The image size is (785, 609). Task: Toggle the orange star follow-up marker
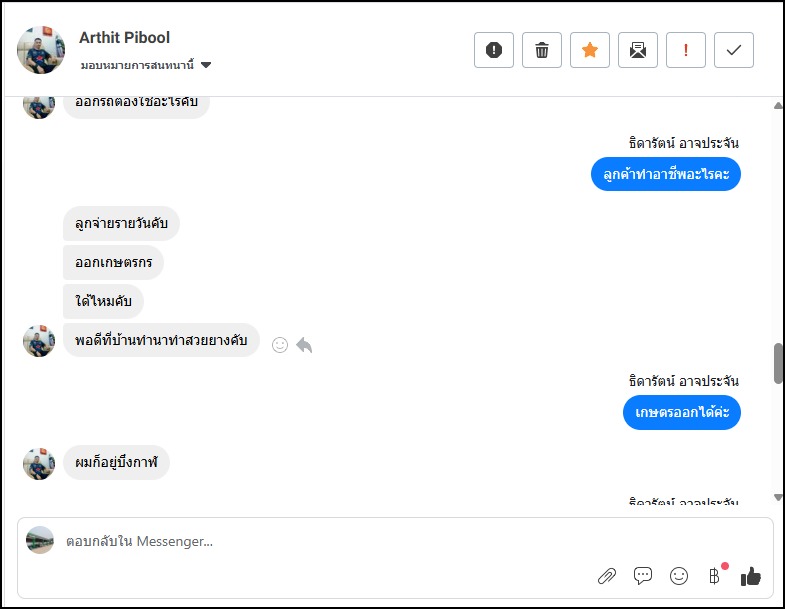[x=590, y=50]
